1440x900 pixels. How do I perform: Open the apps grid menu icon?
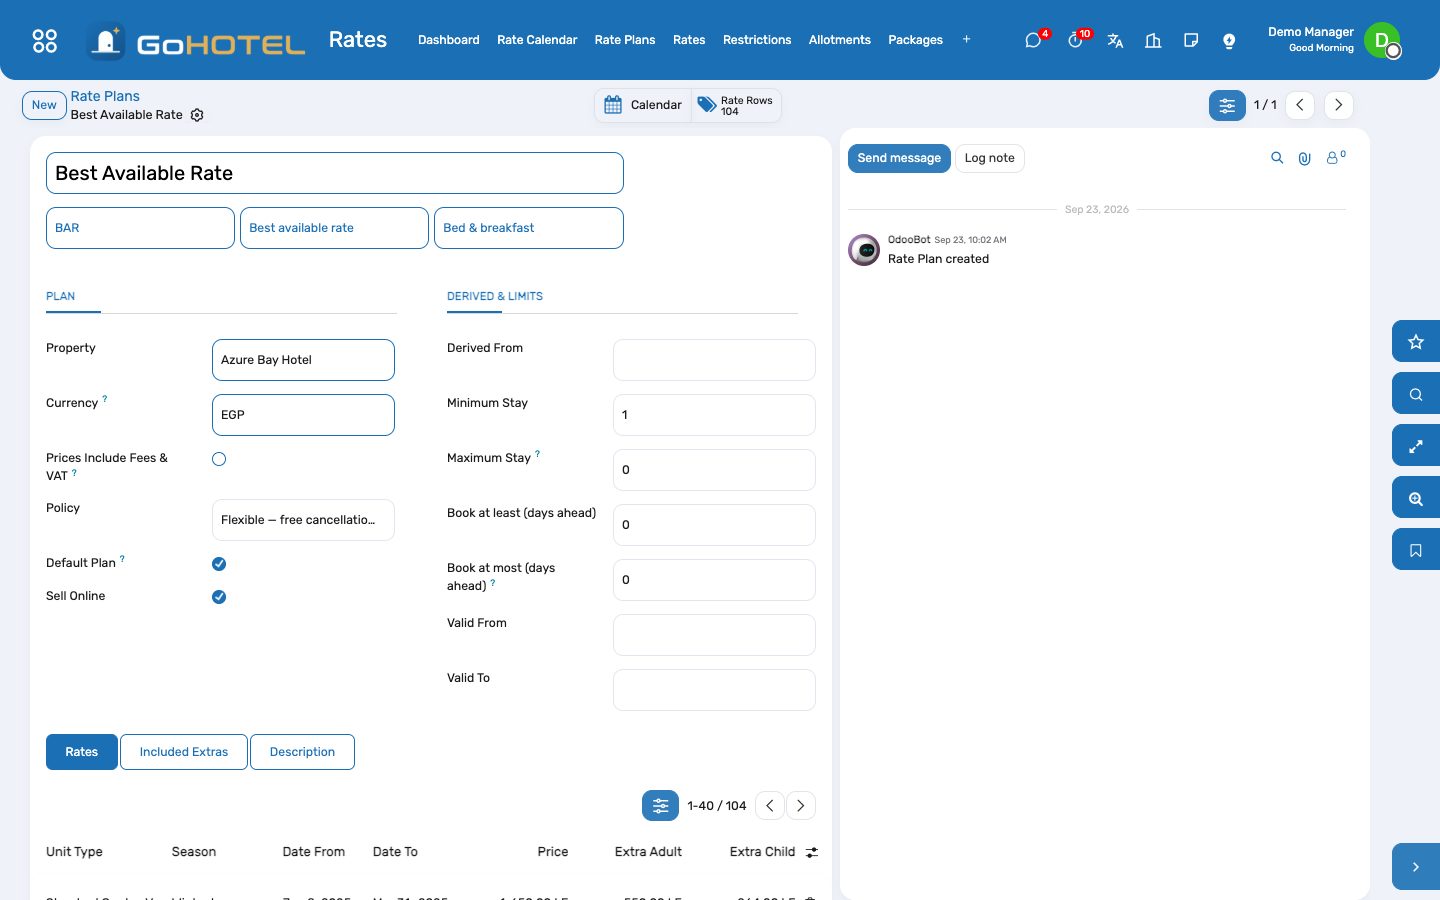point(45,40)
